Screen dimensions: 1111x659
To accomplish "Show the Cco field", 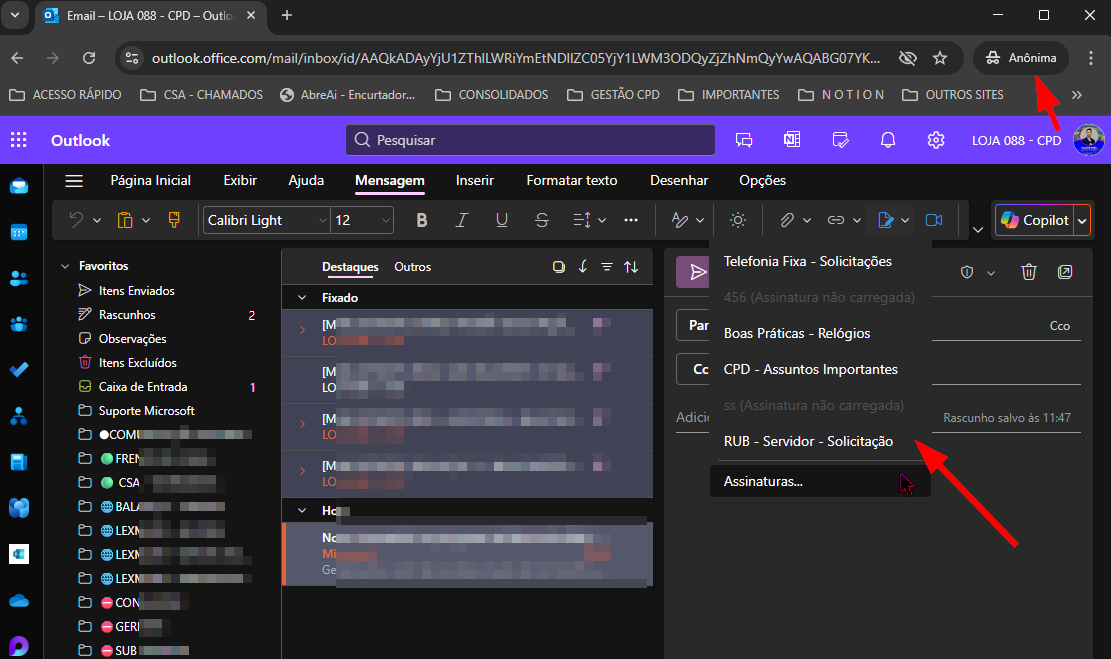I will click(1059, 326).
